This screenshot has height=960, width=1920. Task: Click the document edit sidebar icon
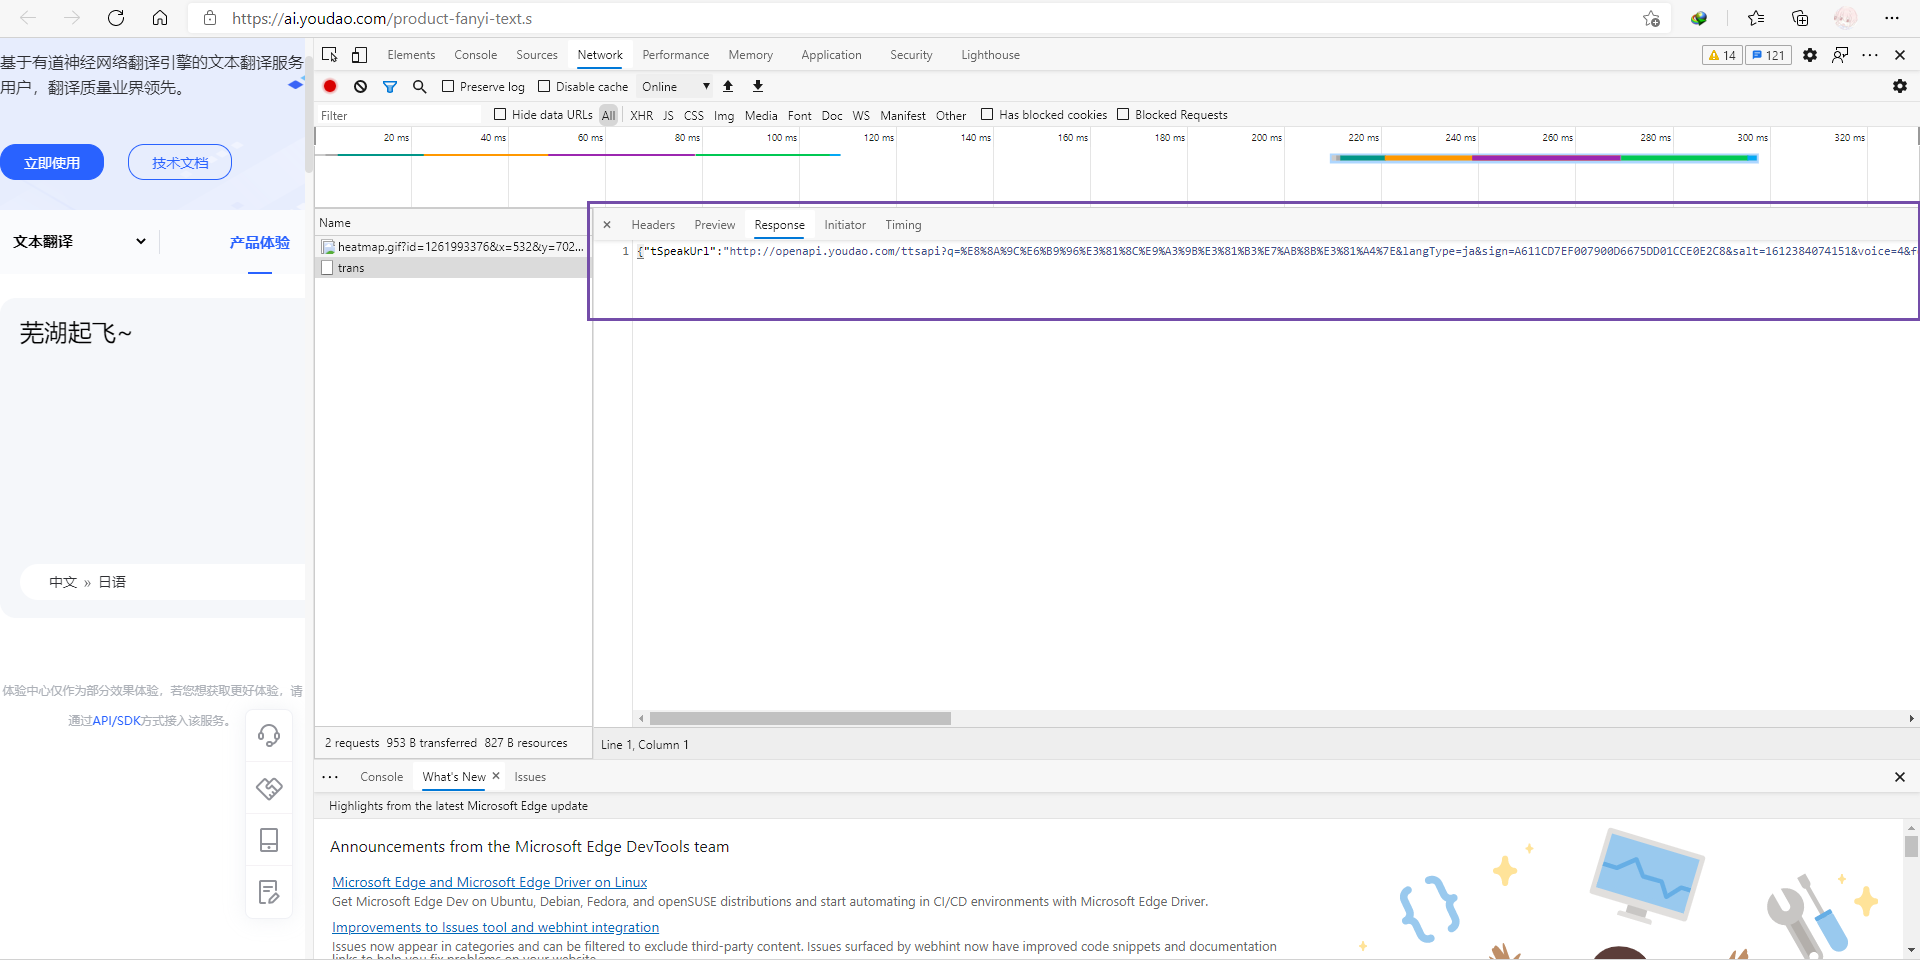click(x=269, y=892)
